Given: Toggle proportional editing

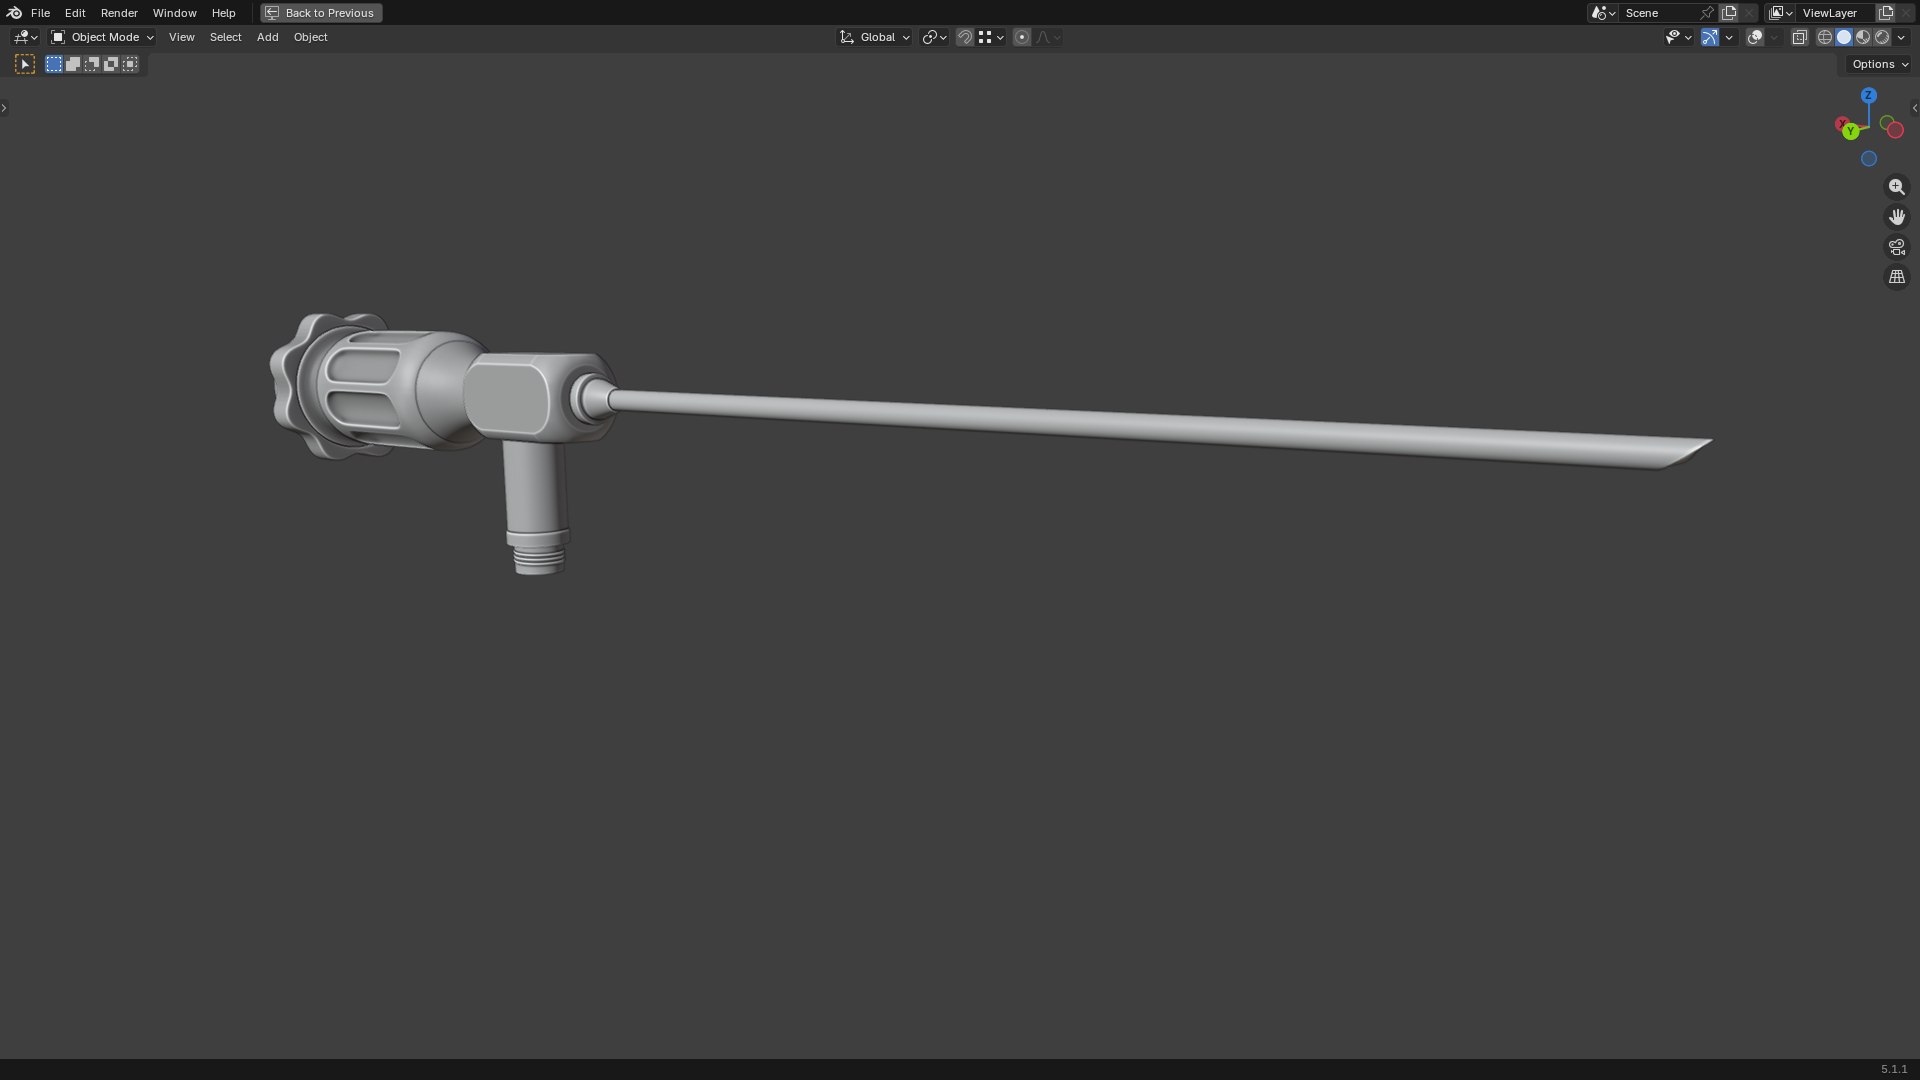Looking at the screenshot, I should [1022, 37].
